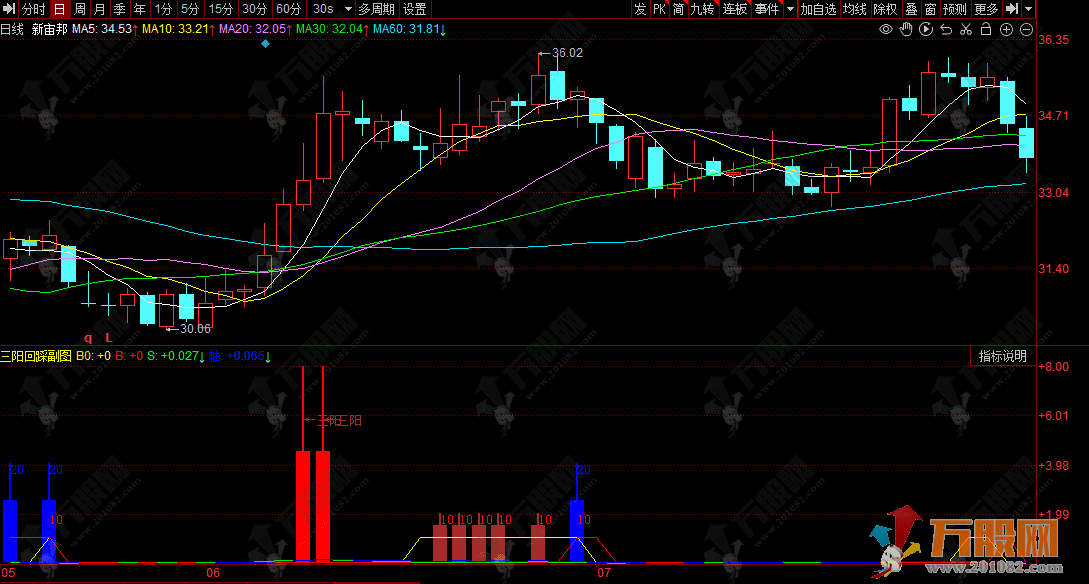The image size is (1089, 584).
Task: Click the MA5 white legend label
Action: [x=102, y=29]
